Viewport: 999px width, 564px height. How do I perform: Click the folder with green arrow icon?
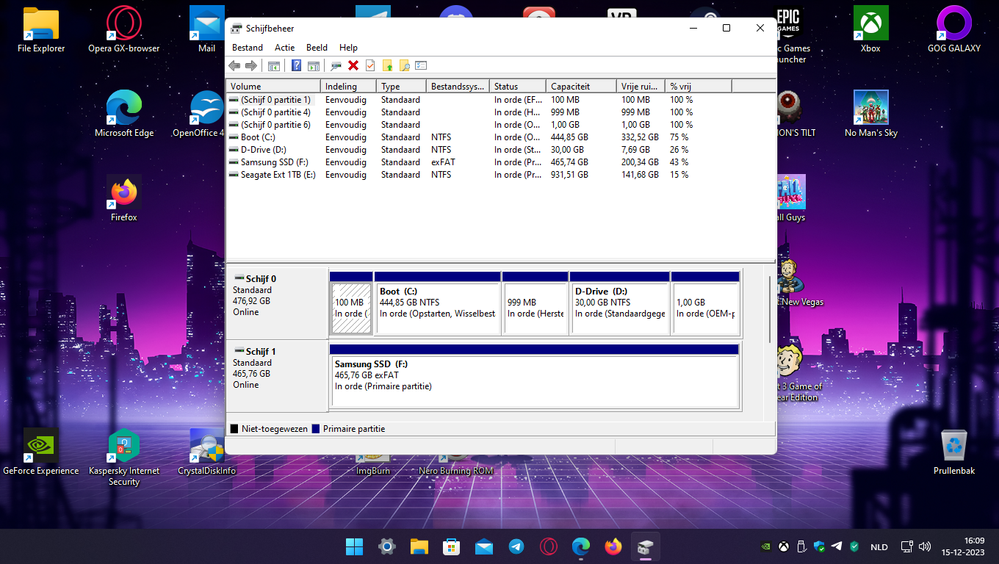click(x=387, y=66)
